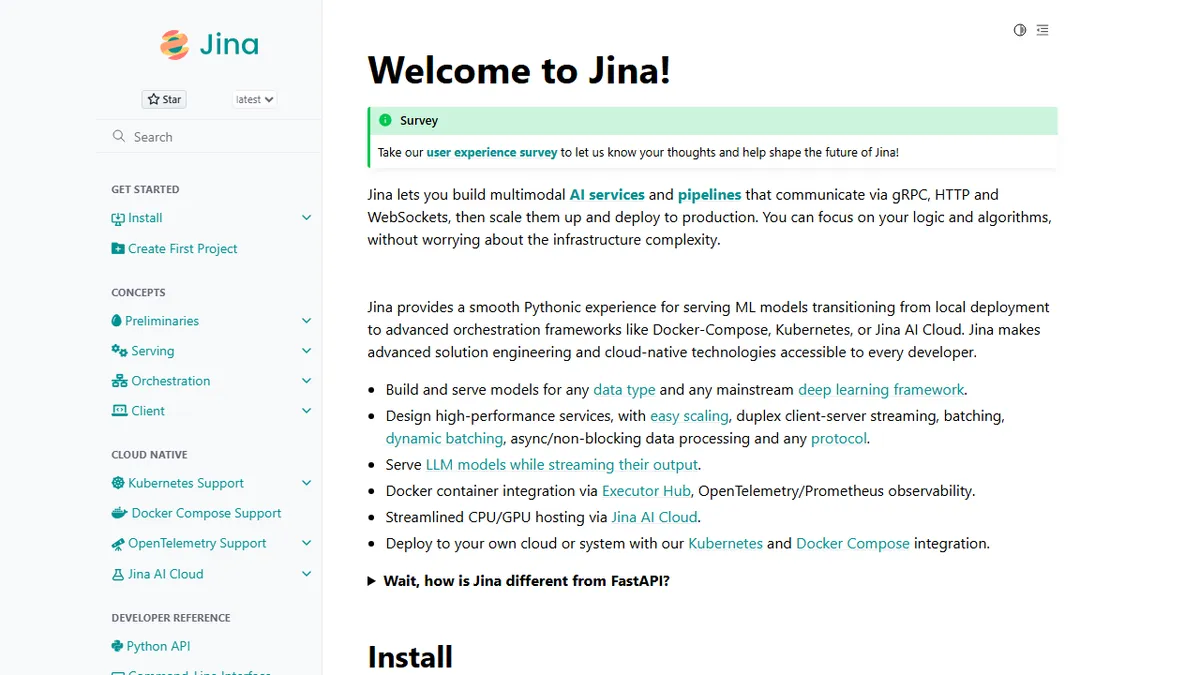The width and height of the screenshot is (1200, 675).
Task: Click the CONCEPTS sidebar caption
Action: pyautogui.click(x=138, y=292)
